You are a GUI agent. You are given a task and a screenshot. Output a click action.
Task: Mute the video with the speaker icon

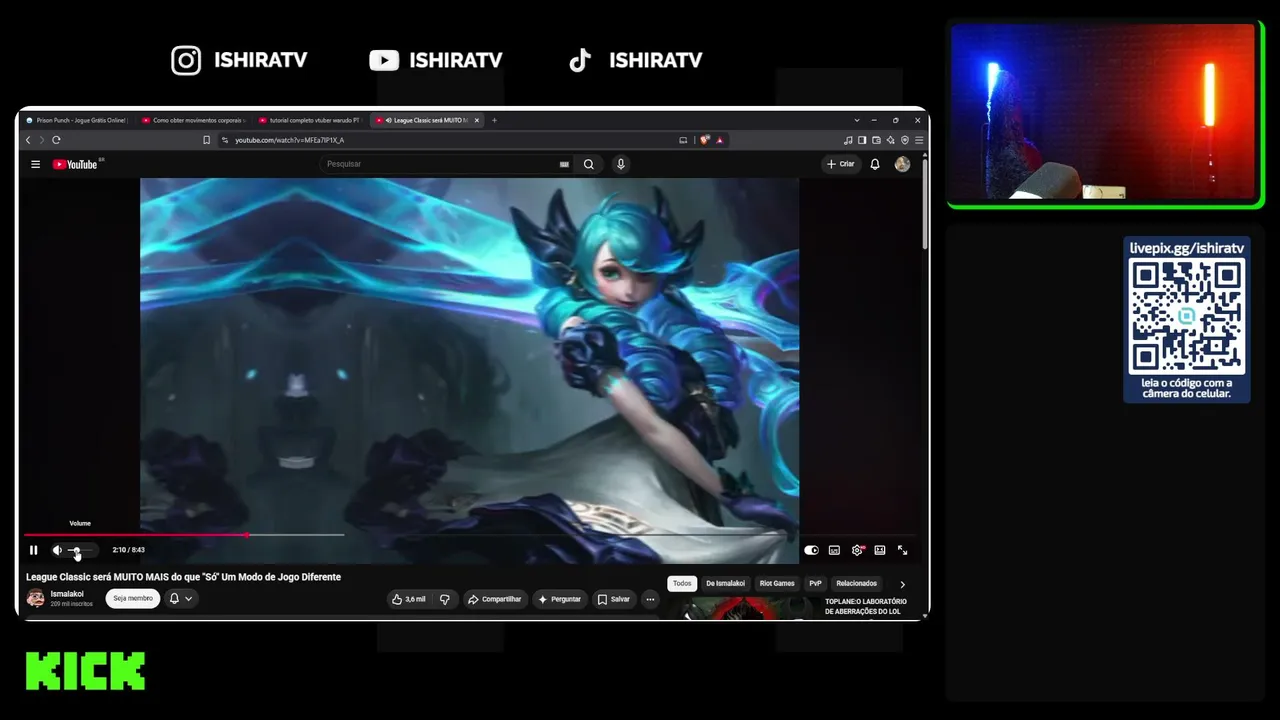pos(57,550)
